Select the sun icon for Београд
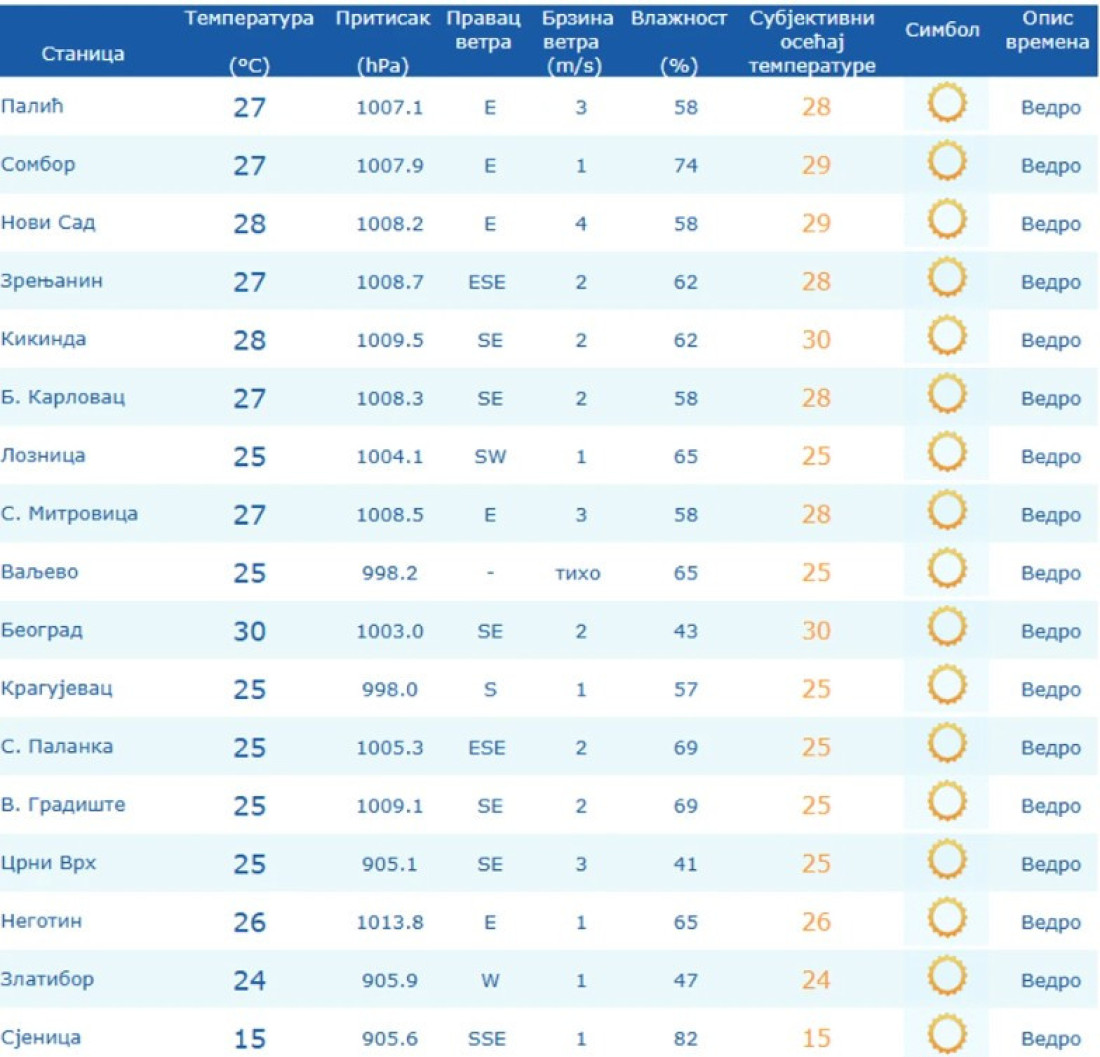The width and height of the screenshot is (1100, 1057). (947, 627)
